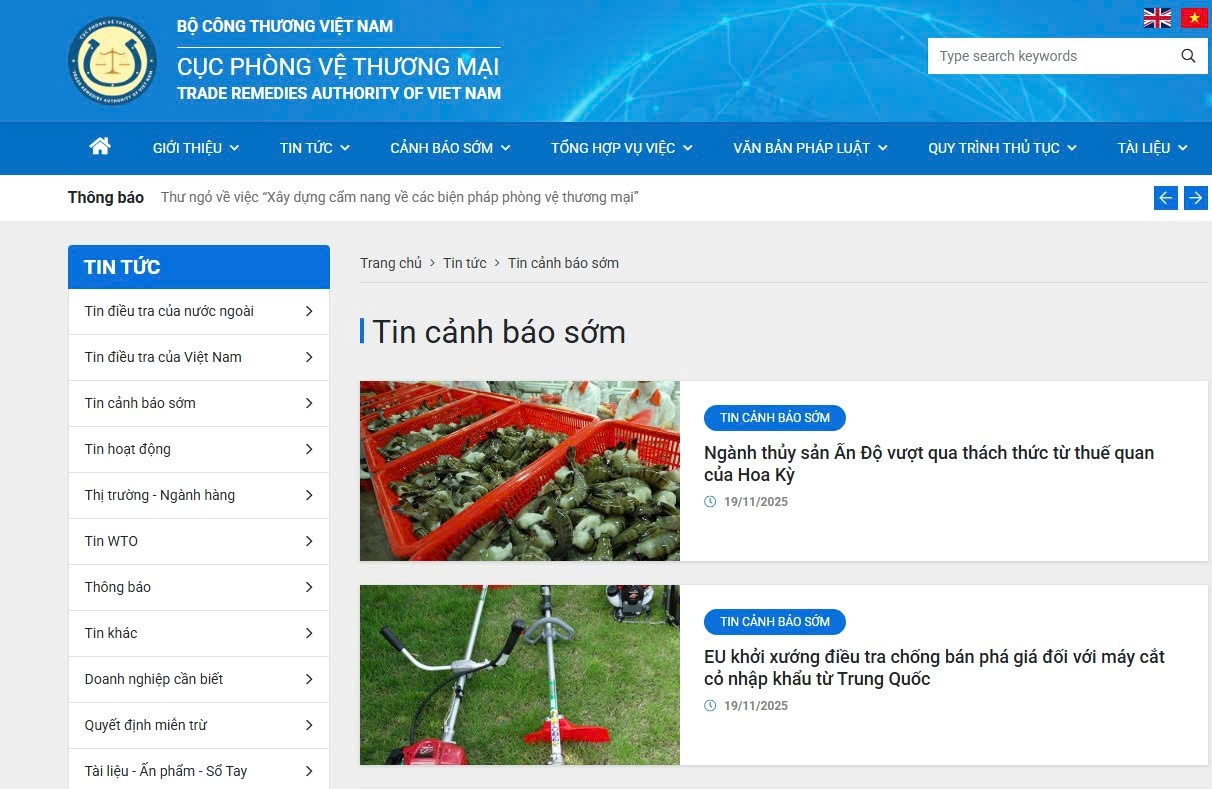Viewport: 1212px width, 789px height.
Task: Open Quyết định miễn trừ sidebar item
Action: point(146,725)
